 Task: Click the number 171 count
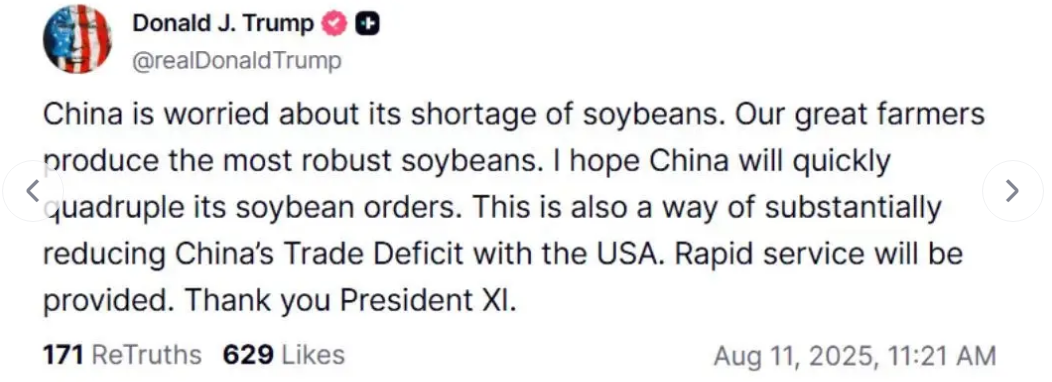click(x=63, y=354)
